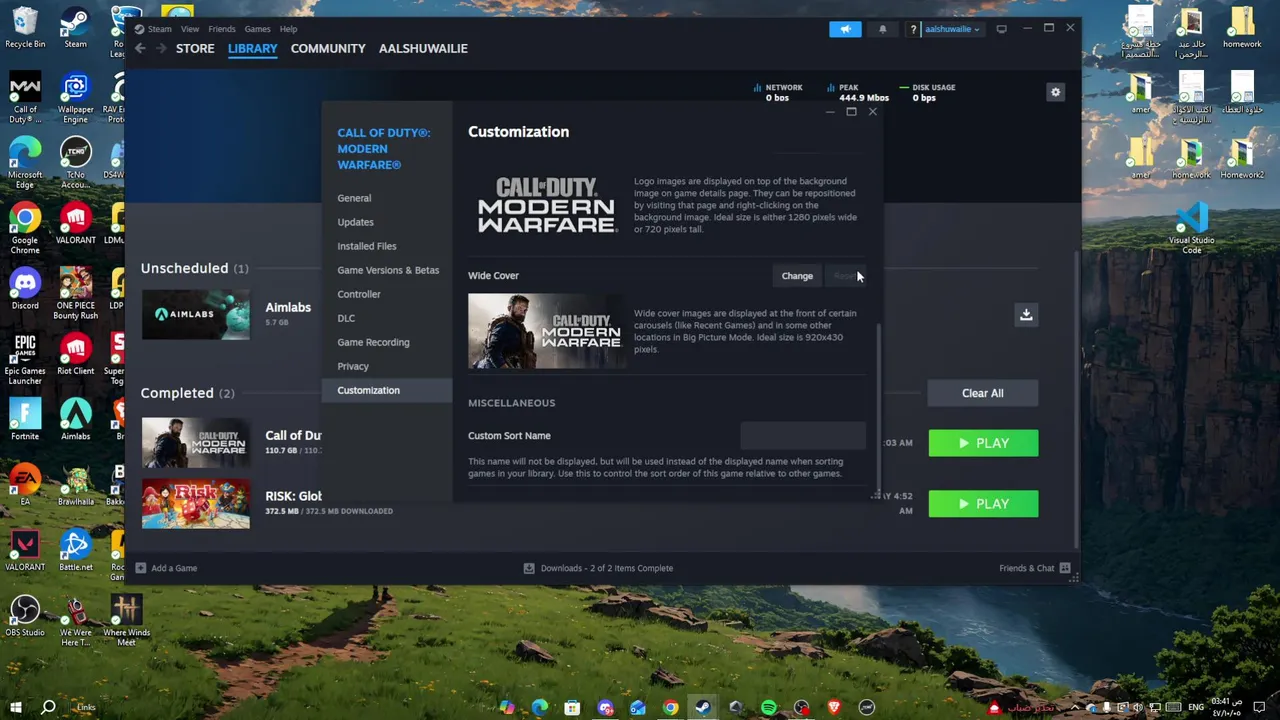The image size is (1280, 720).
Task: Open the Google Chrome desktop shortcut
Action: click(x=25, y=229)
